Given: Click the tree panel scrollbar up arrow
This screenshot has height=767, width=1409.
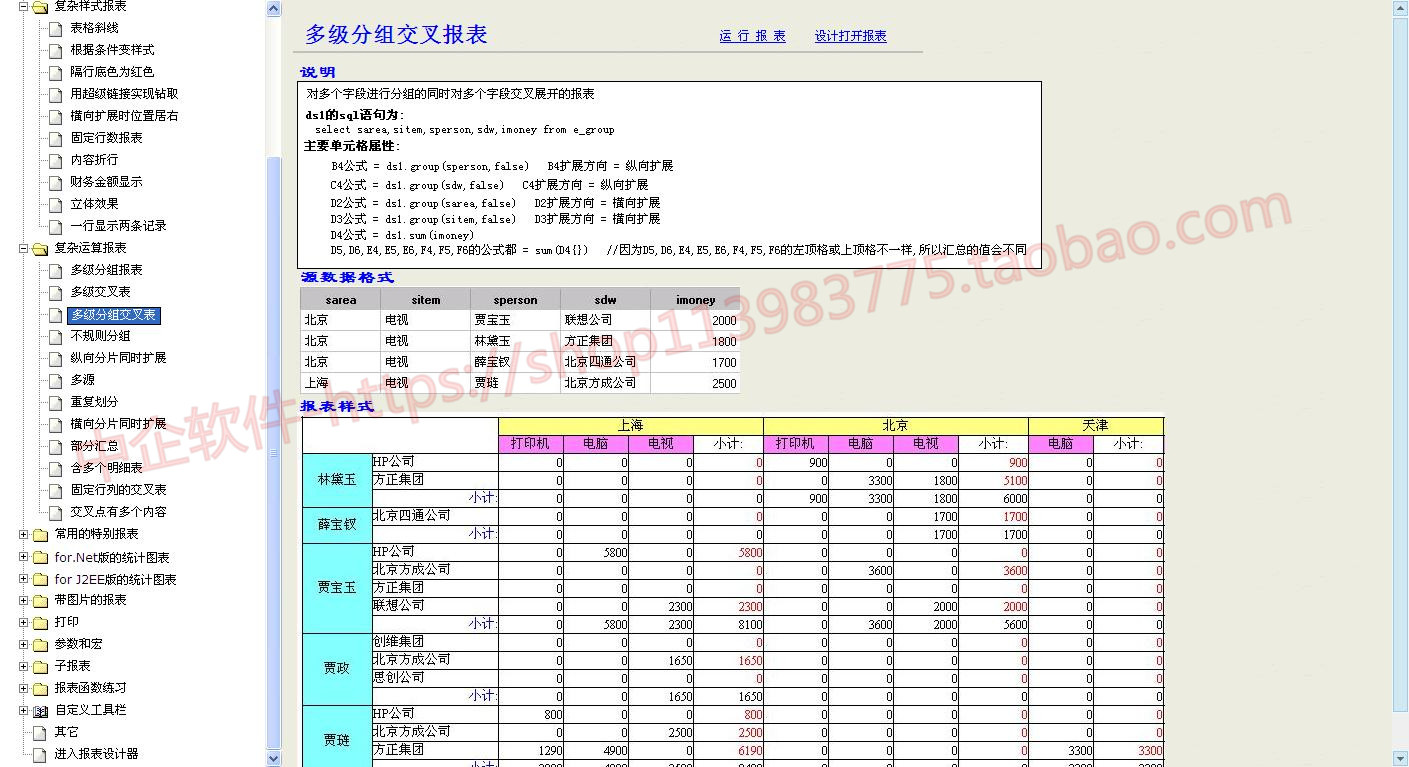Looking at the screenshot, I should [274, 9].
